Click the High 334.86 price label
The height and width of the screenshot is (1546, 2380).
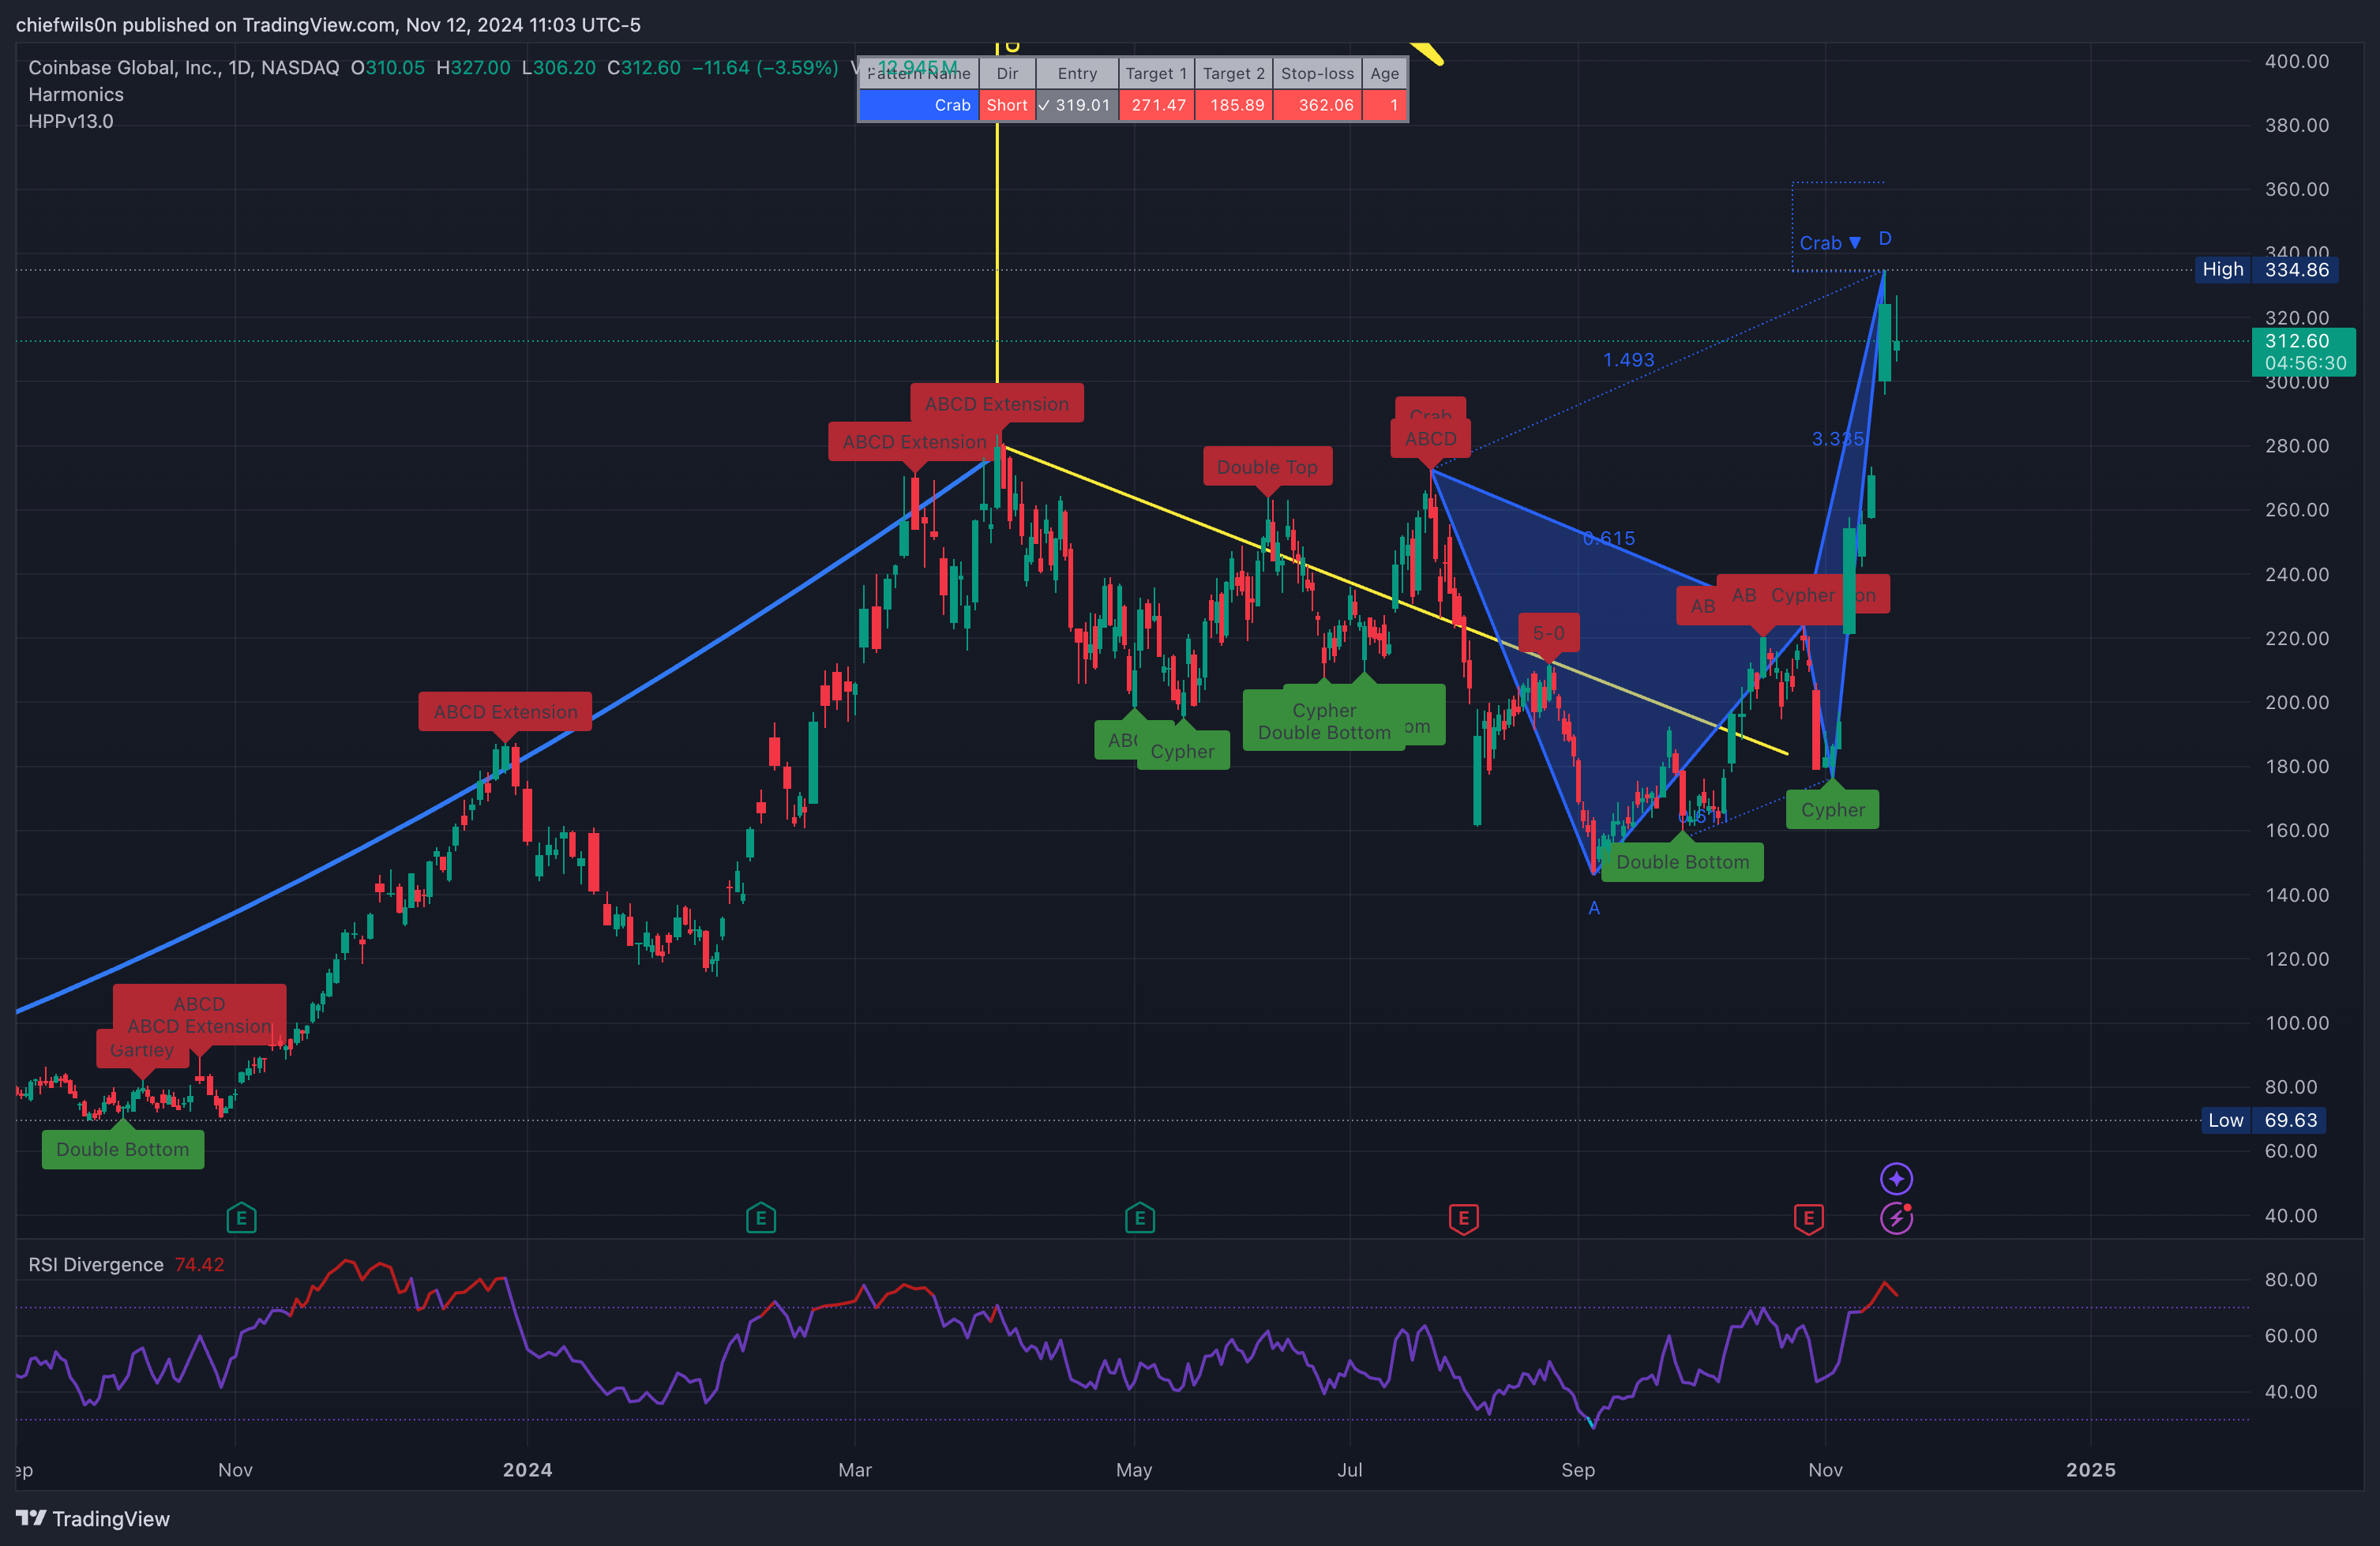tap(2266, 270)
